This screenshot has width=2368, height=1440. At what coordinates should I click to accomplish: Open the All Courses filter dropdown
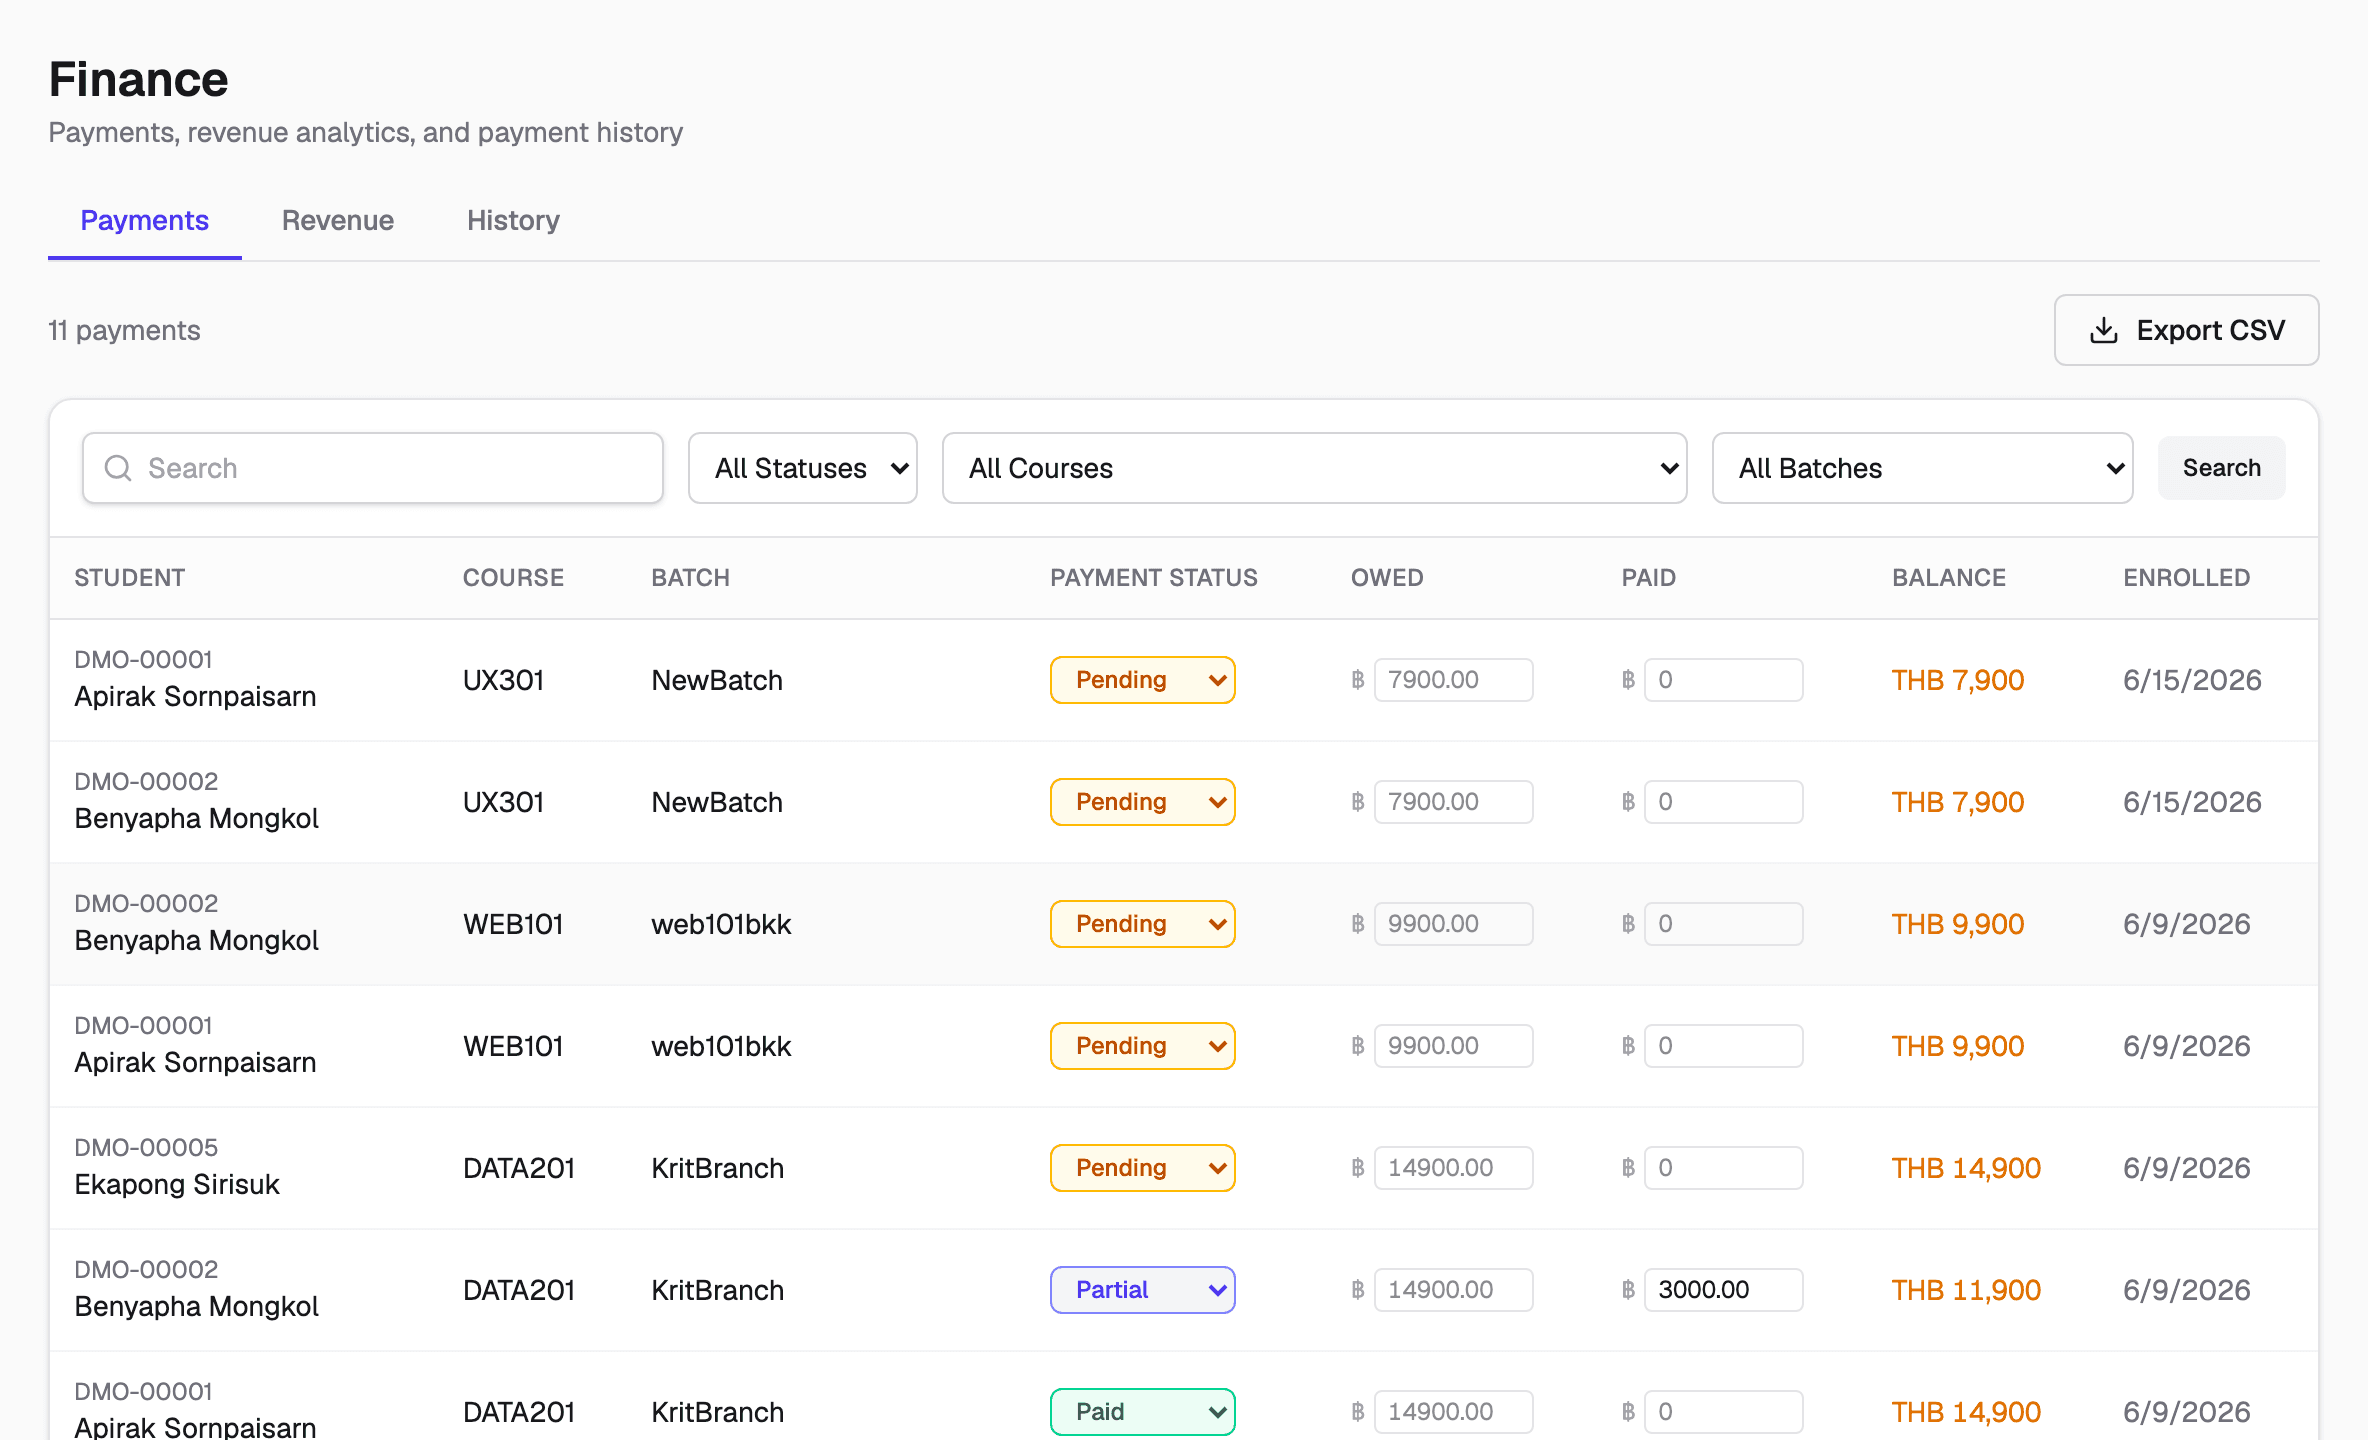click(1315, 468)
